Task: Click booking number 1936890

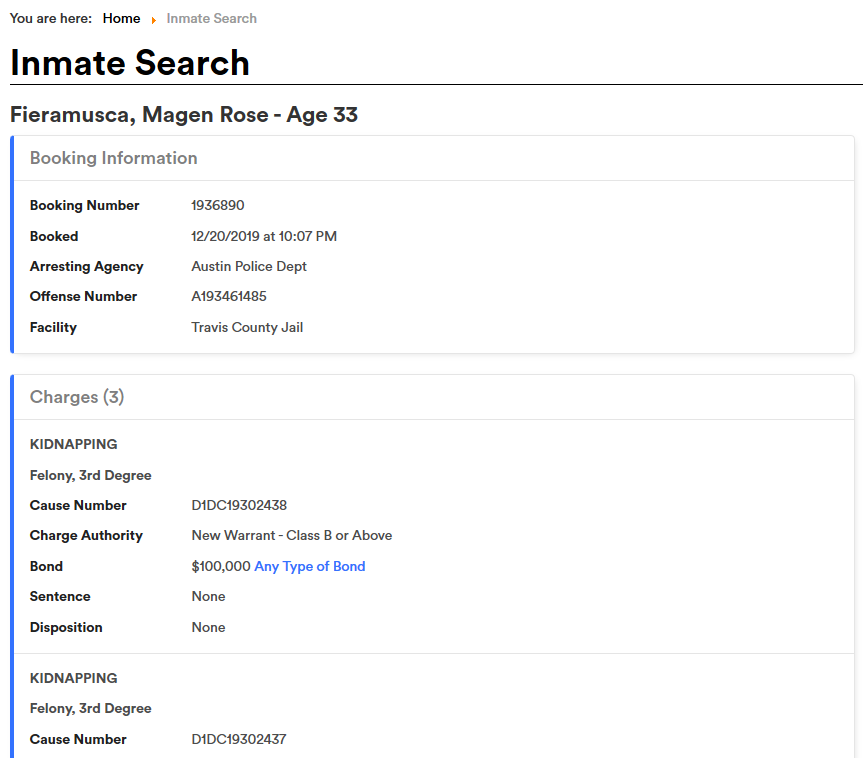Action: click(217, 205)
